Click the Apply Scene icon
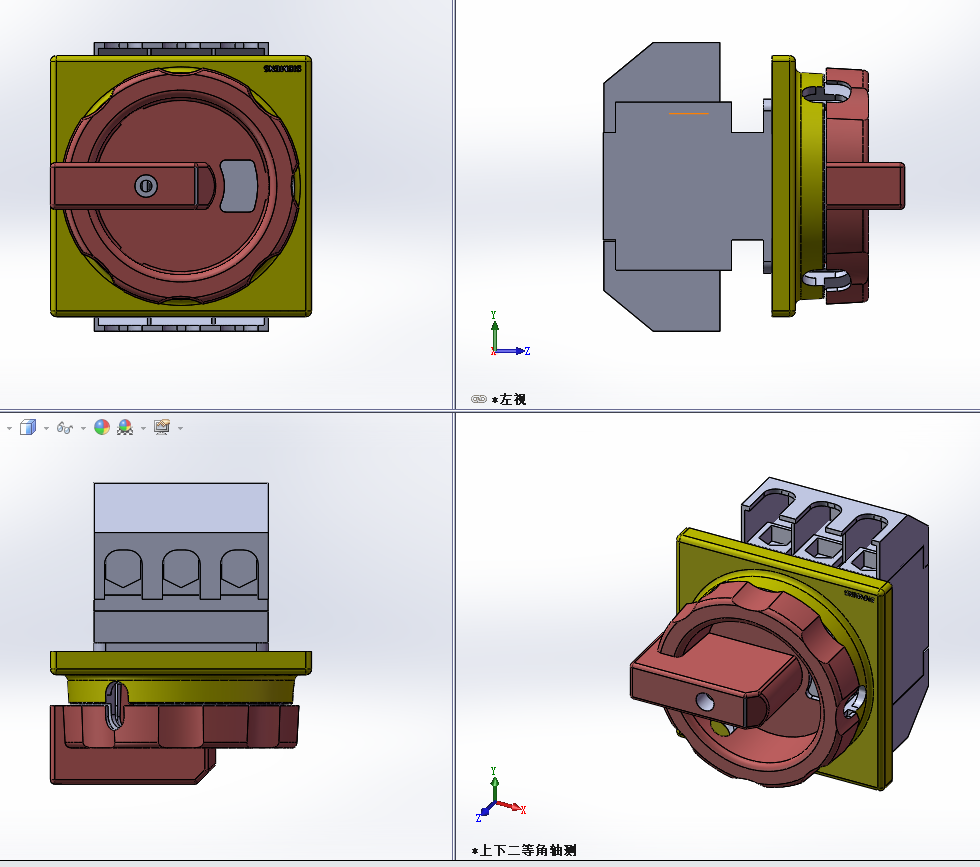This screenshot has height=867, width=980. pos(125,427)
